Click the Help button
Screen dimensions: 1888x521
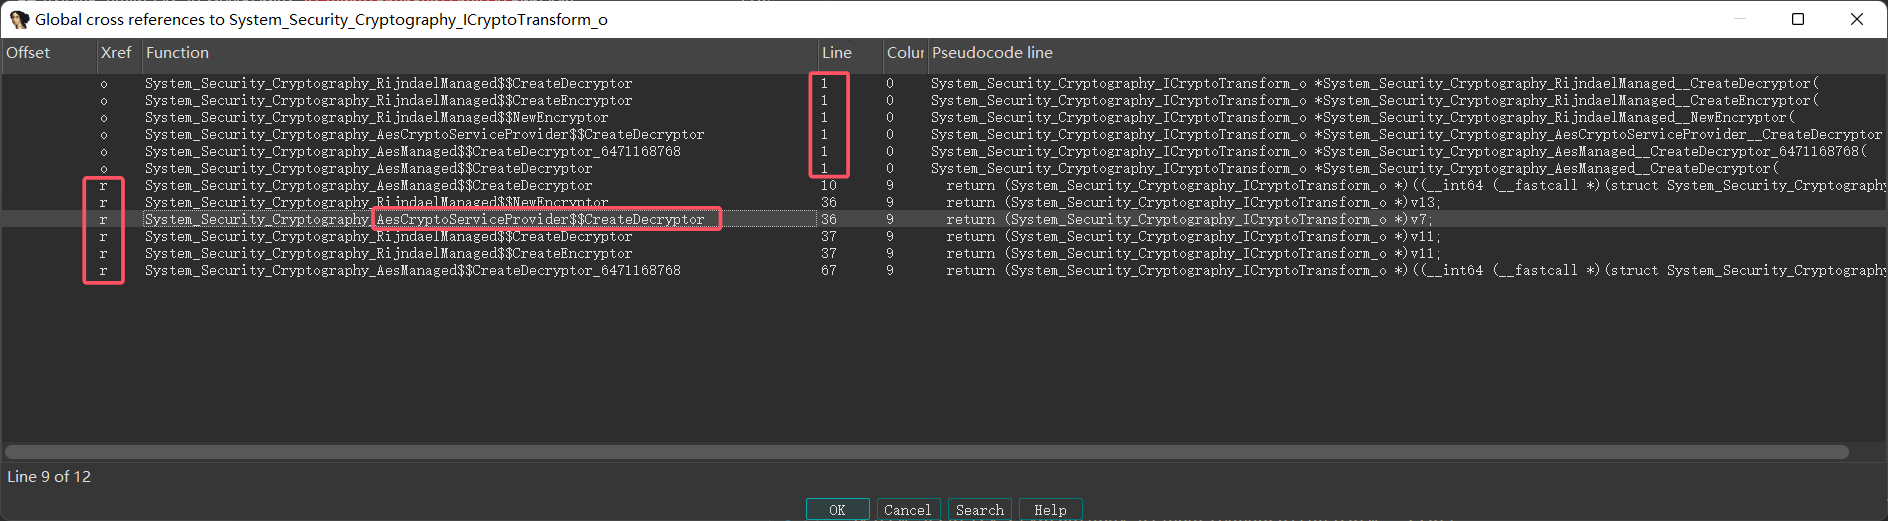[1049, 510]
